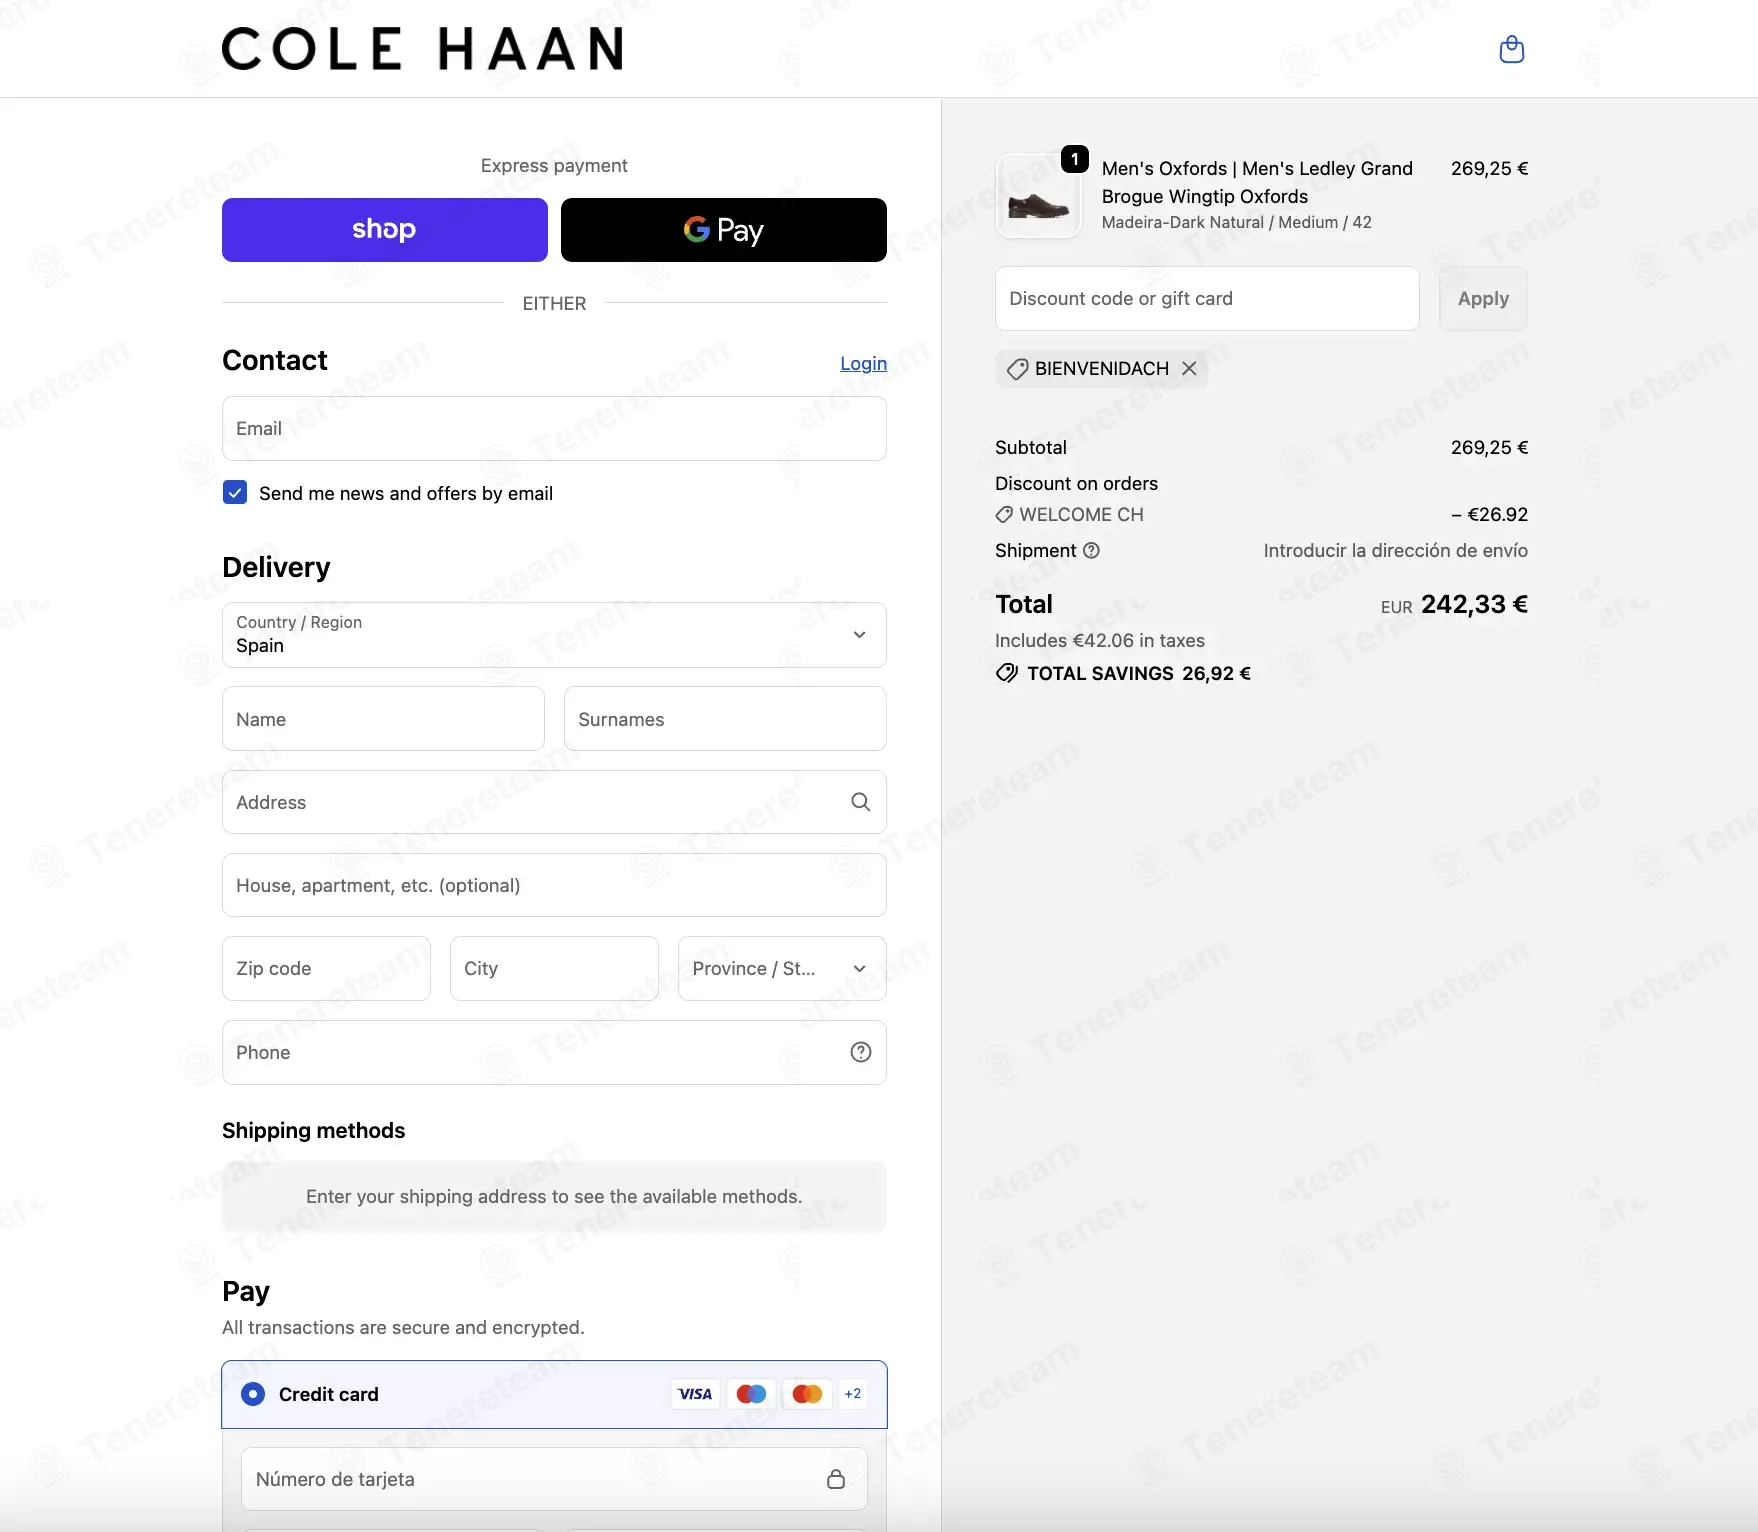This screenshot has width=1758, height=1532.
Task: Click 'Includes €42.06 in taxes' text
Action: click(1100, 640)
